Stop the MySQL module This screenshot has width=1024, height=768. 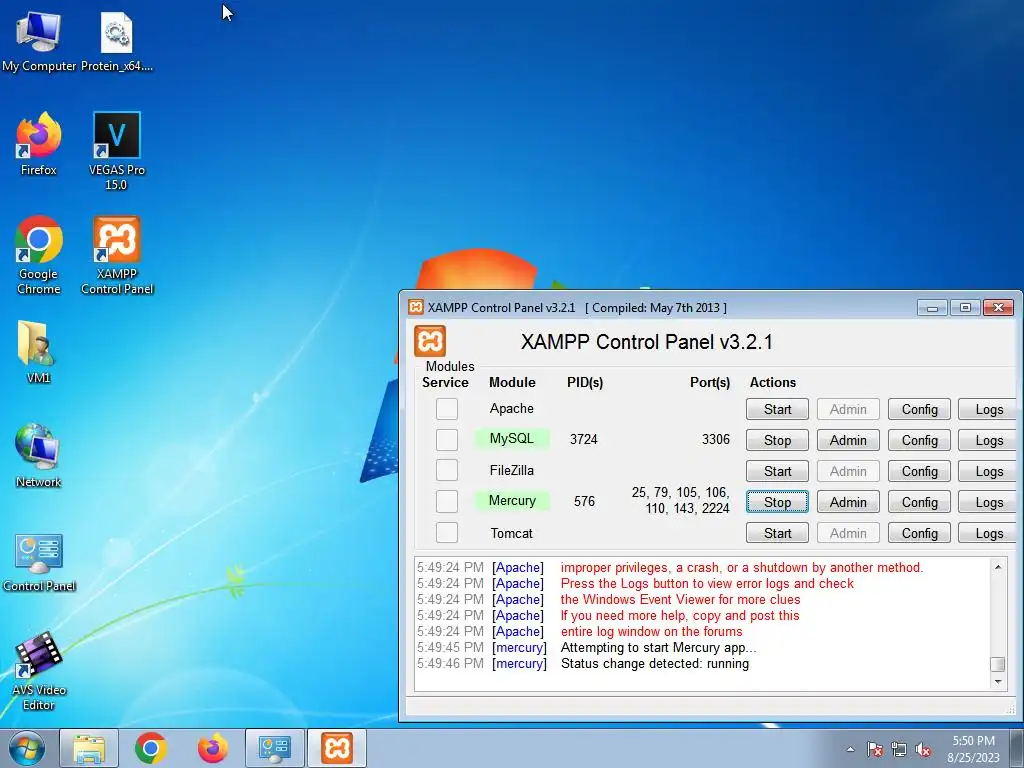pyautogui.click(x=777, y=440)
